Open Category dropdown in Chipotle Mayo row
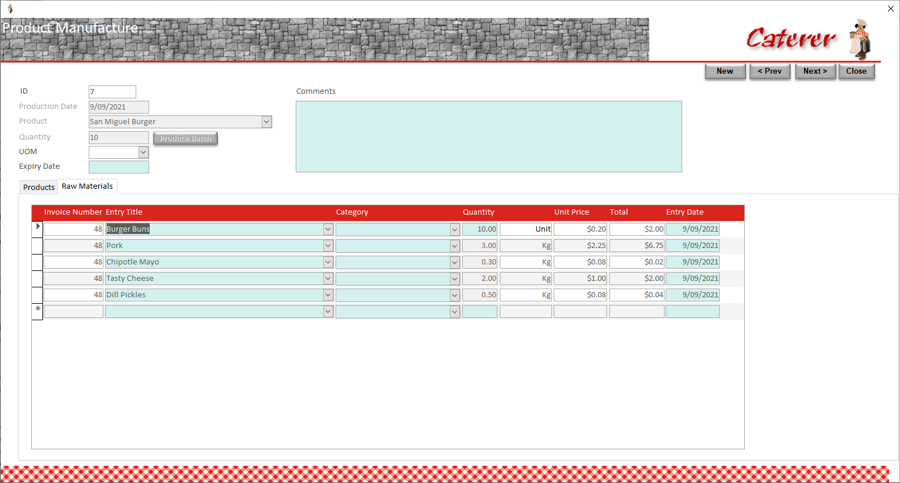 [x=455, y=262]
